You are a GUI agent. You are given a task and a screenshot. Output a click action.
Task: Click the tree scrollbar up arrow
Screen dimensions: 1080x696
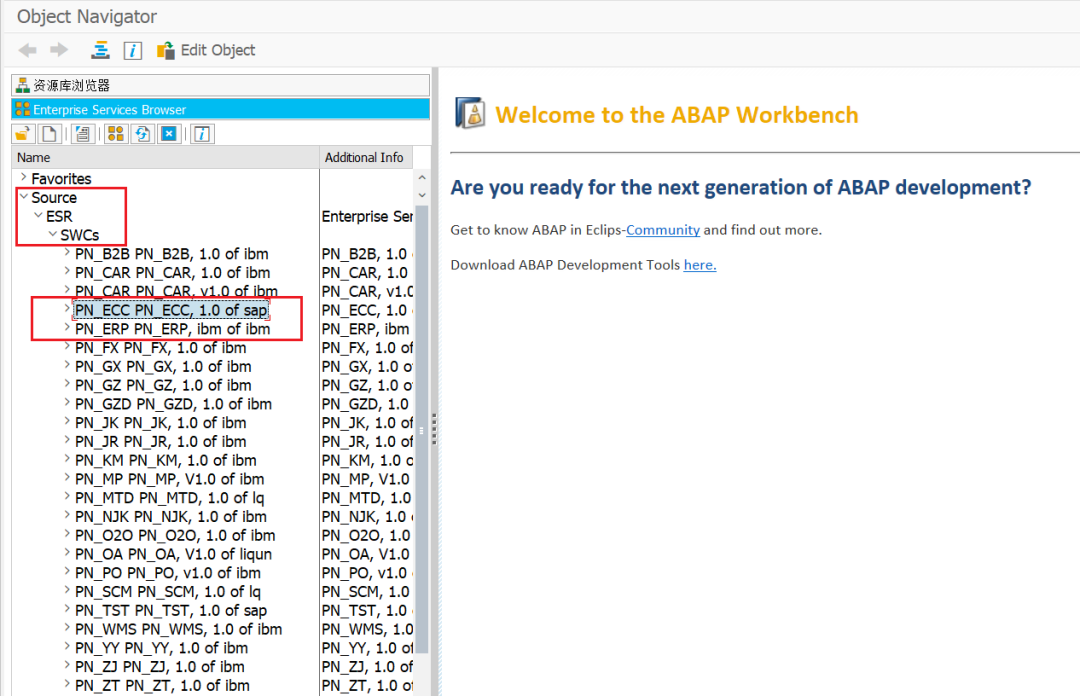pos(422,177)
